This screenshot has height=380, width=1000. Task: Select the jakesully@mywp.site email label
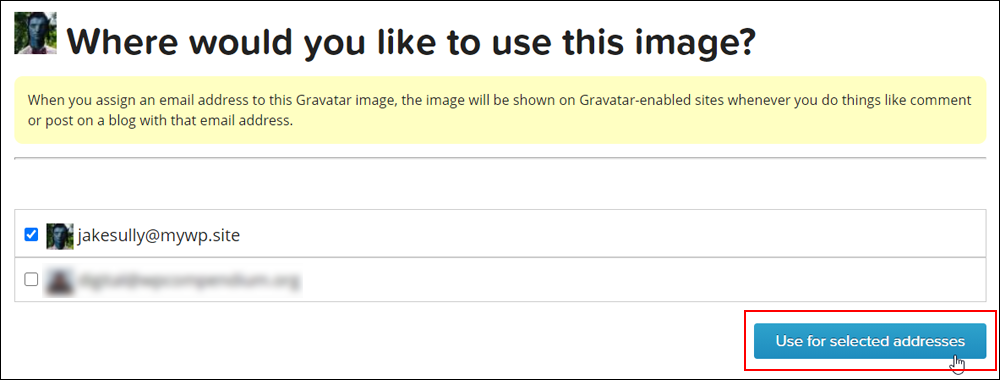(x=158, y=236)
